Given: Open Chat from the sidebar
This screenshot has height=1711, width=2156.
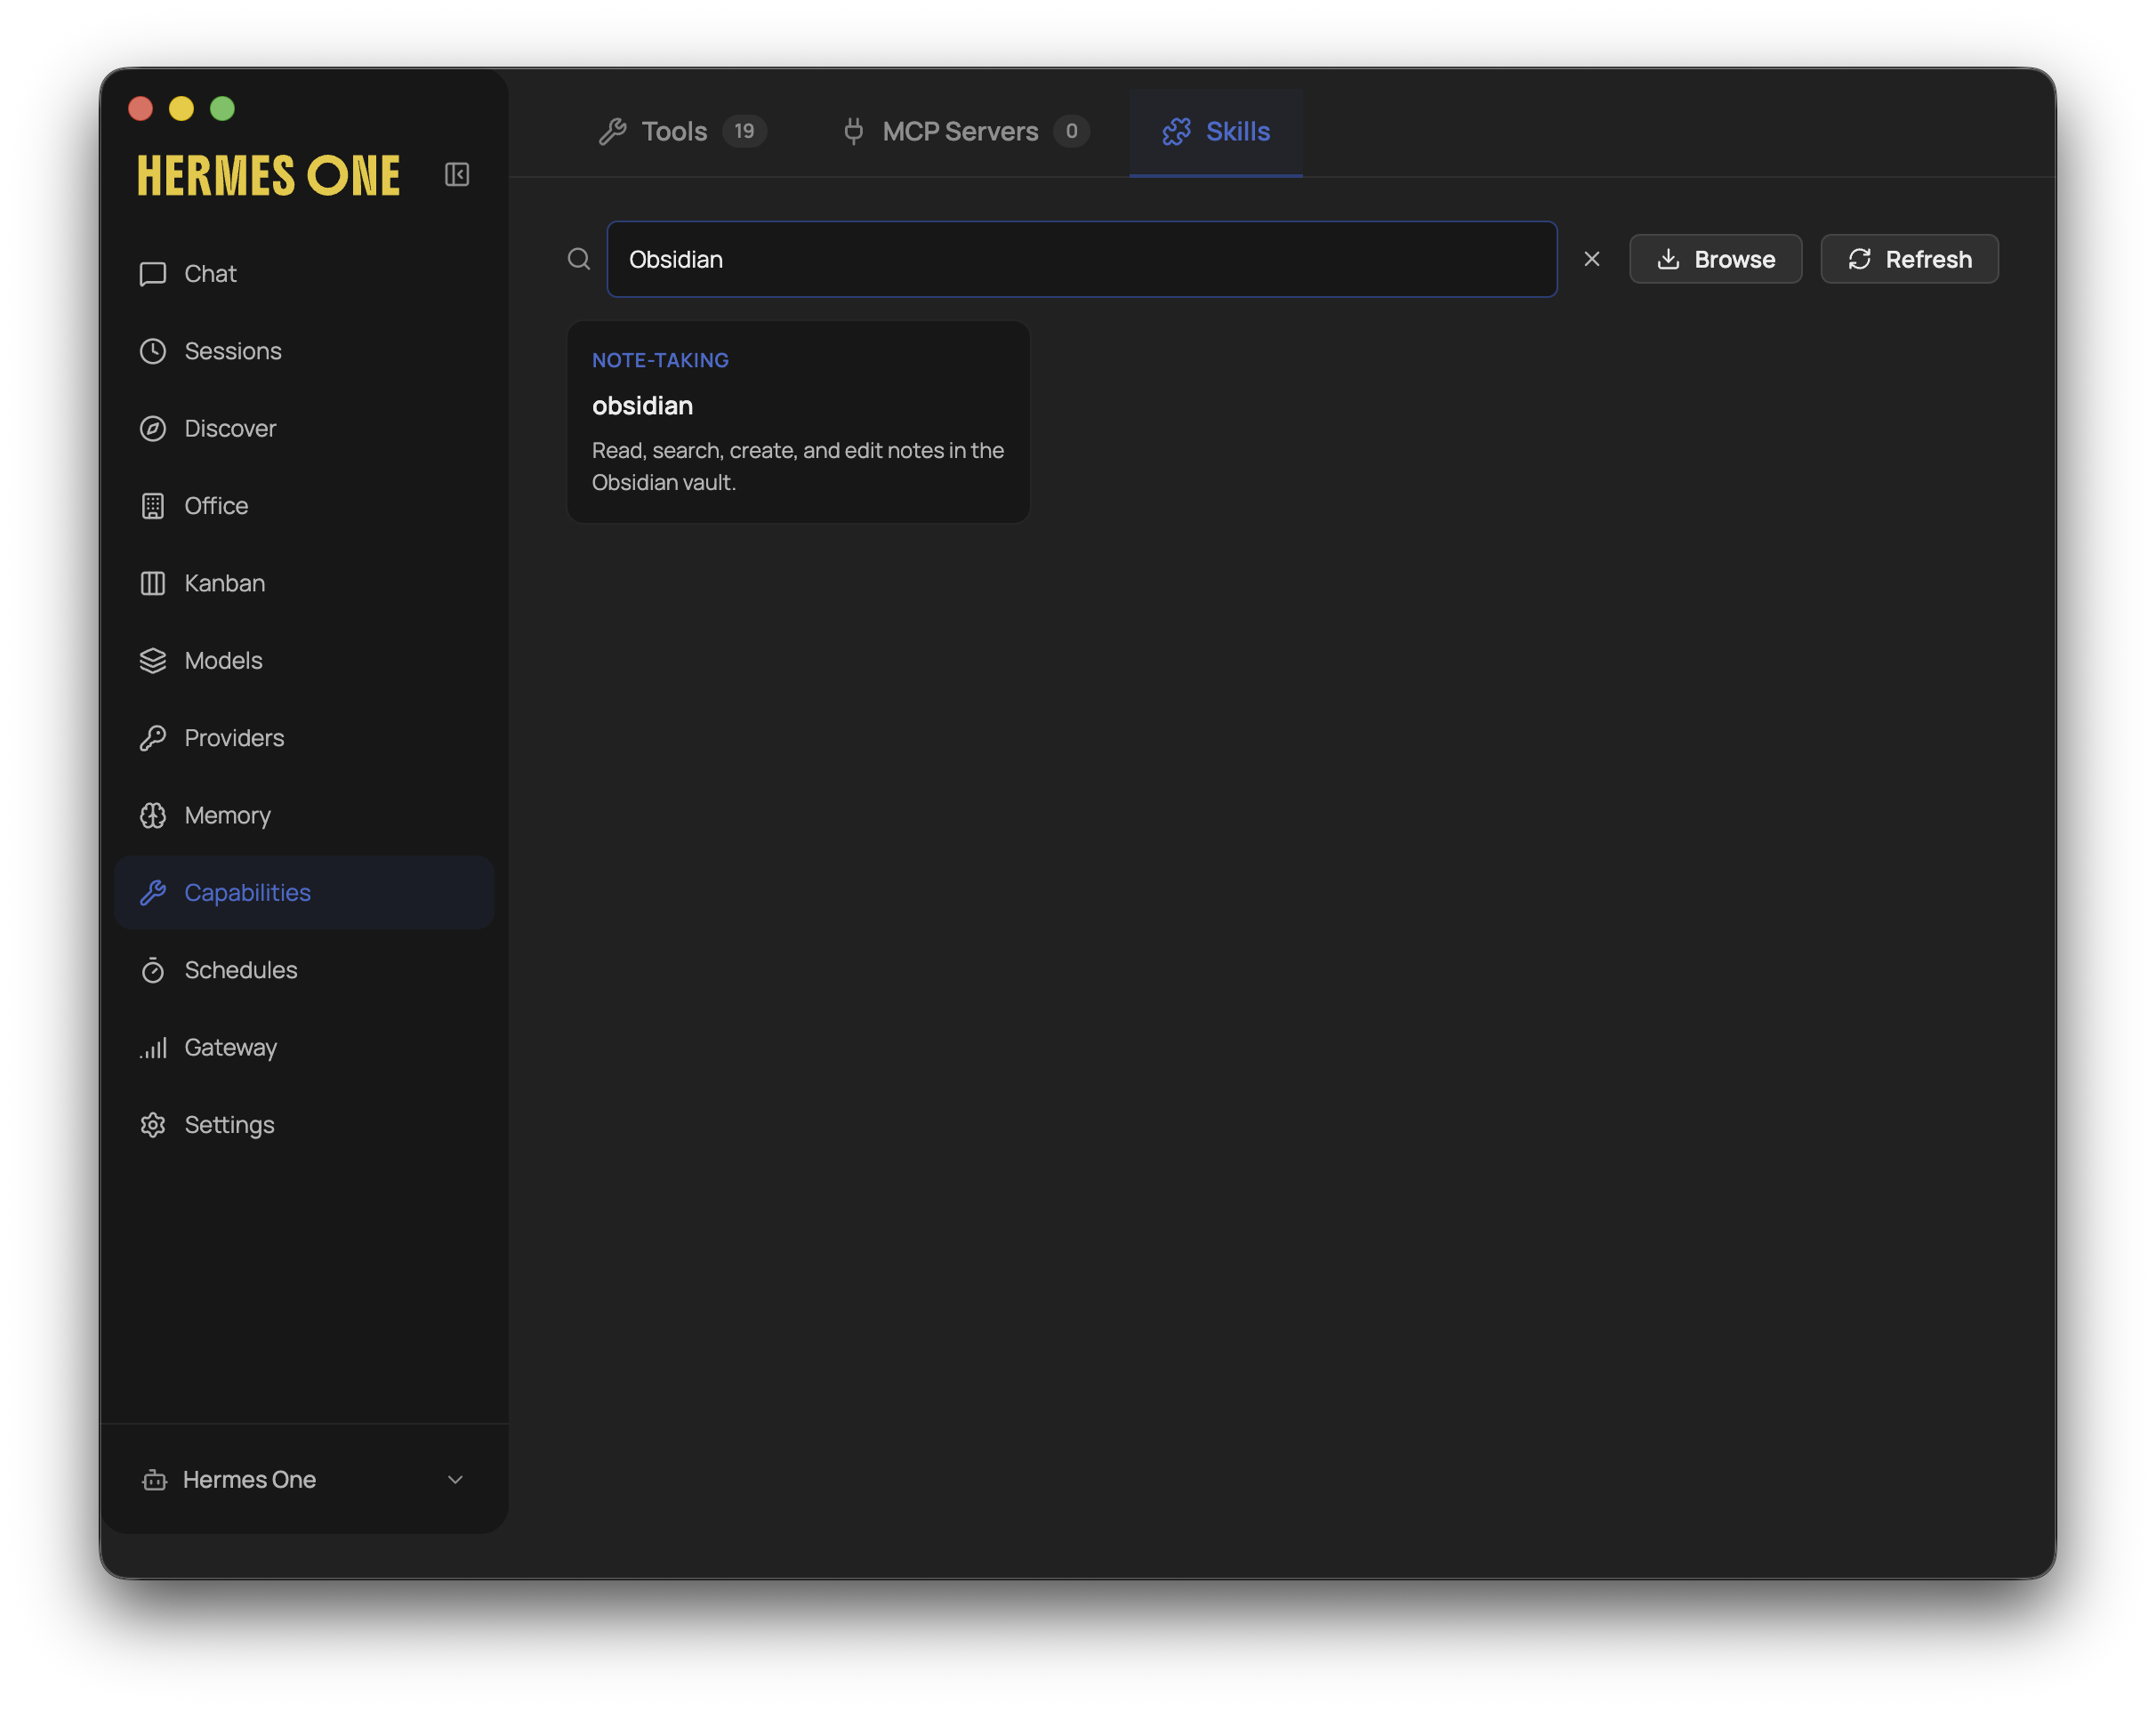Looking at the screenshot, I should click(304, 274).
